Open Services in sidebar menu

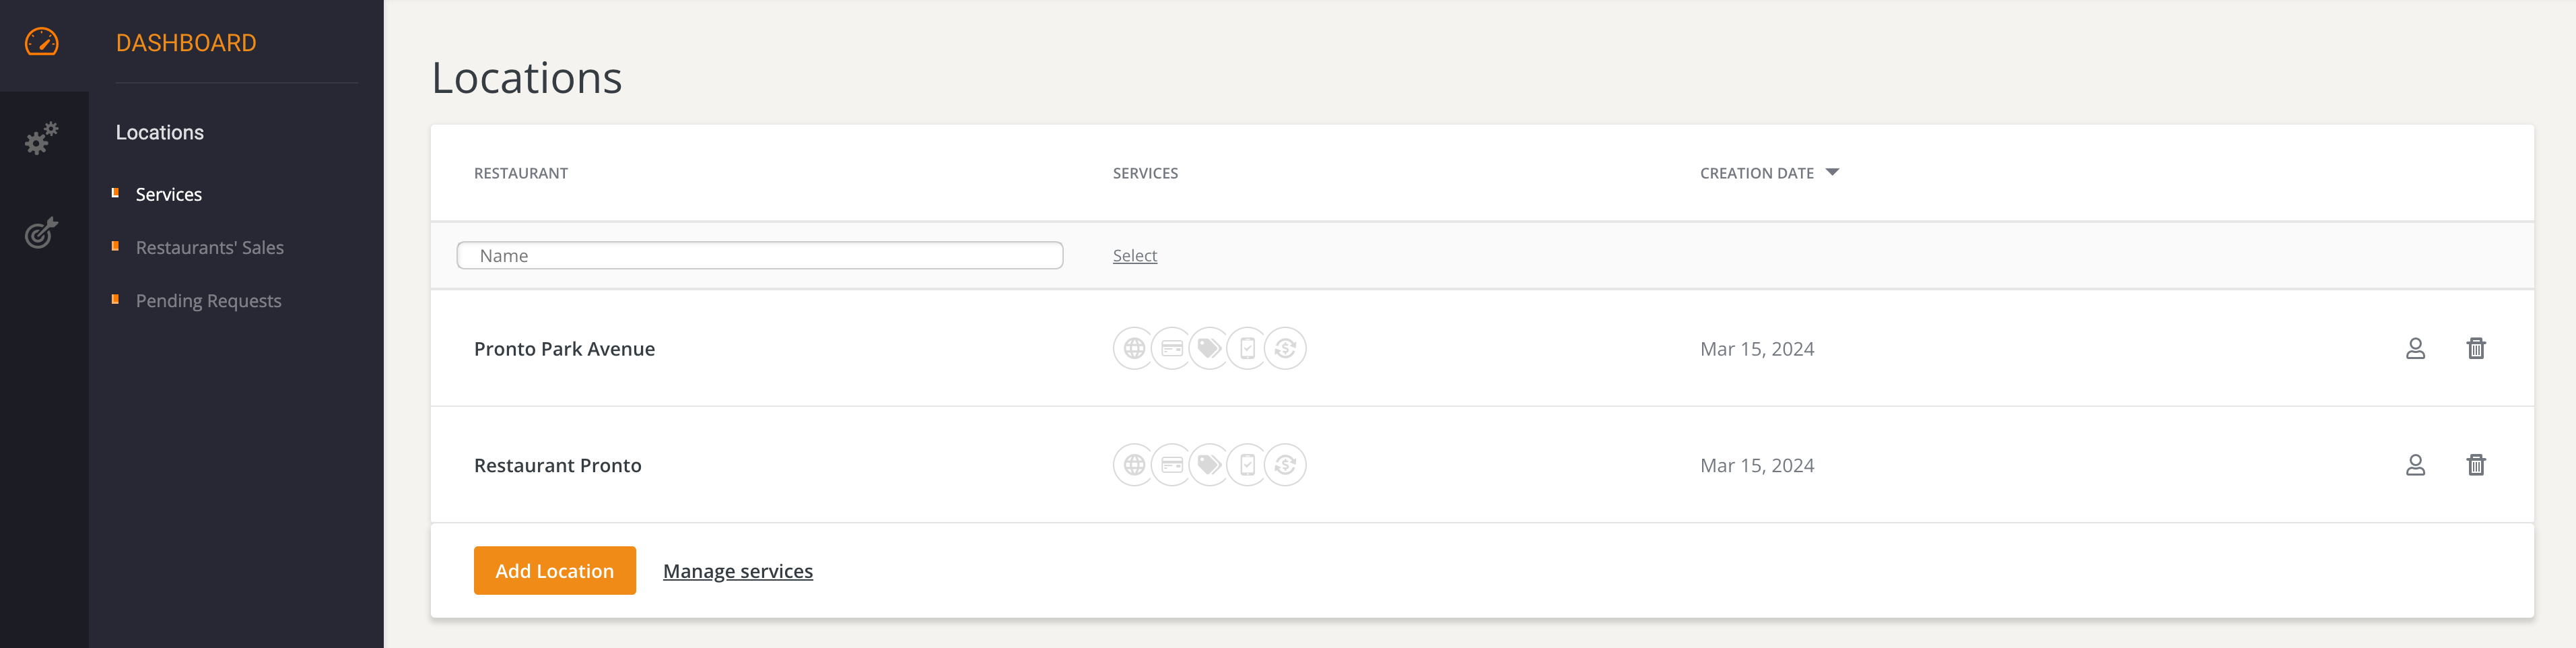(x=168, y=194)
